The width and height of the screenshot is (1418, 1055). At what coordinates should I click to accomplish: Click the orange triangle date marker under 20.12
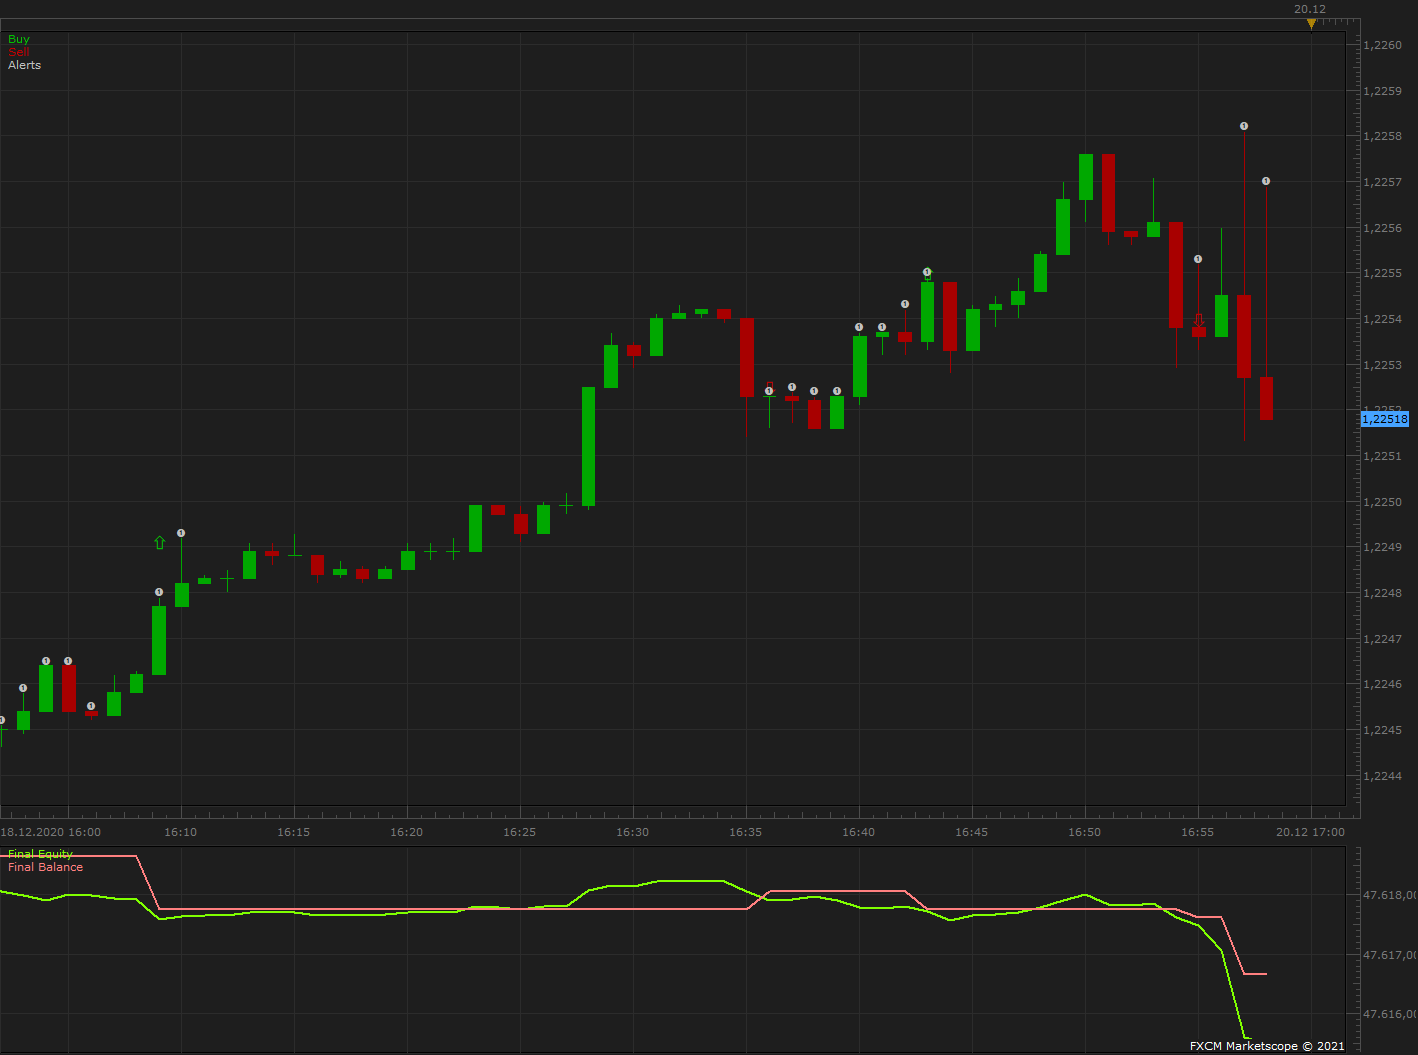pos(1311,24)
